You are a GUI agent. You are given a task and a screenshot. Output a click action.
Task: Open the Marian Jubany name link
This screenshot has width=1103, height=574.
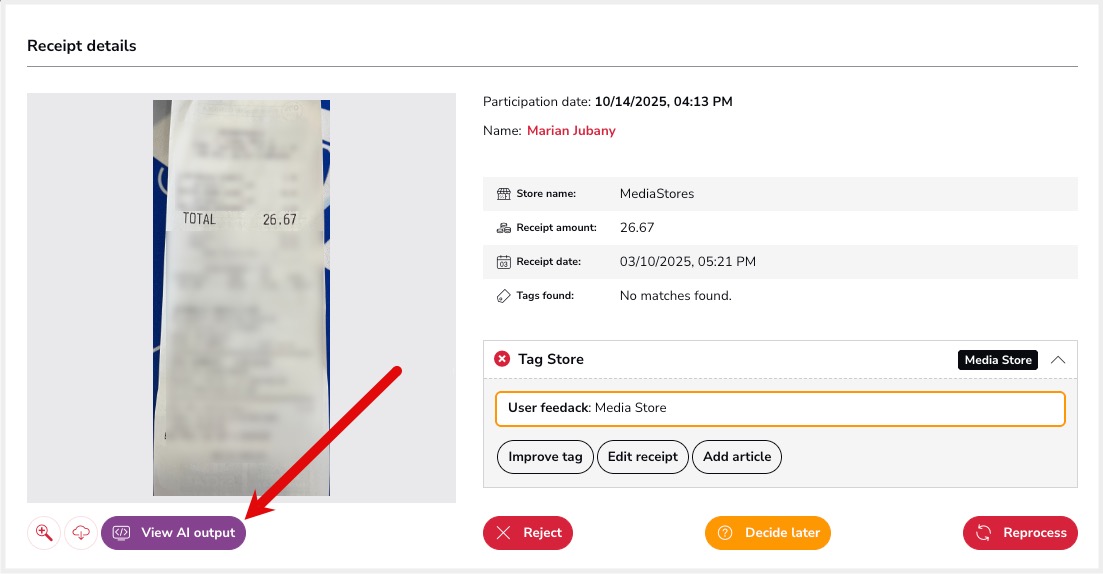tap(571, 131)
